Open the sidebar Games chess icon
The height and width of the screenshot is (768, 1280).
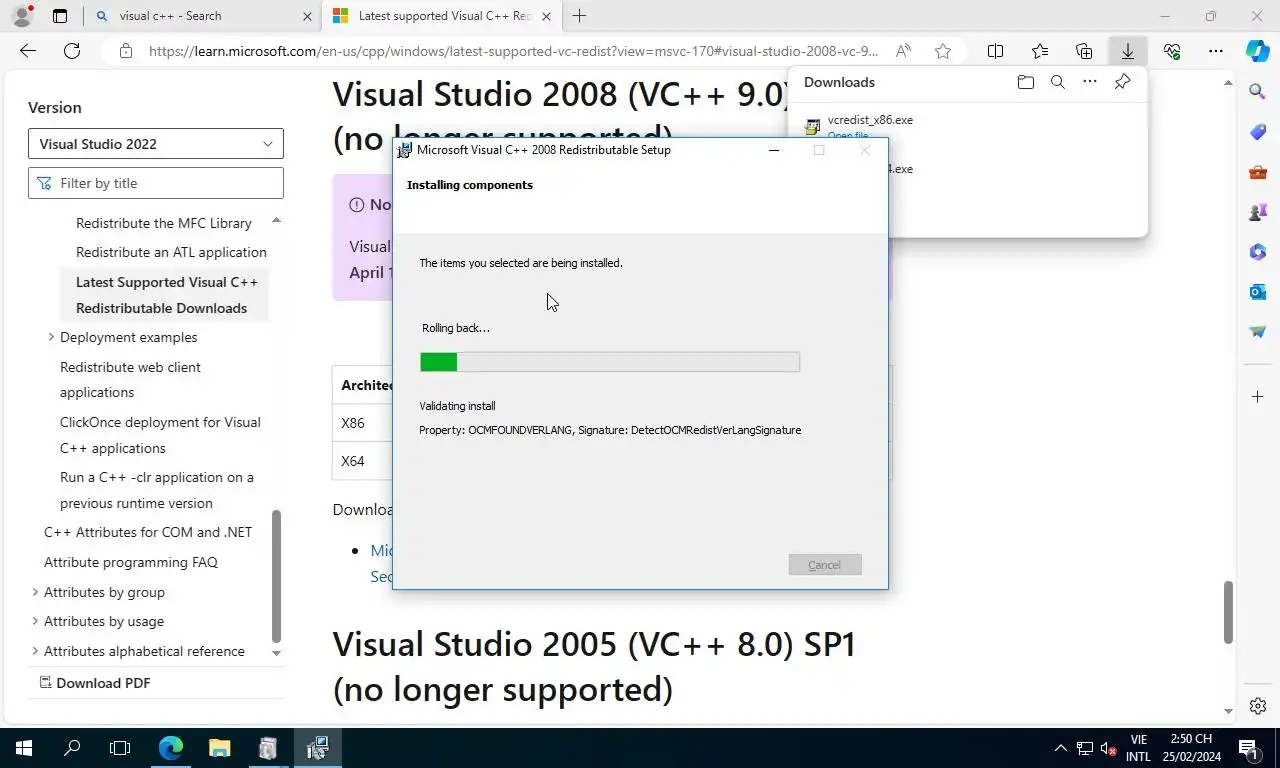(1258, 212)
